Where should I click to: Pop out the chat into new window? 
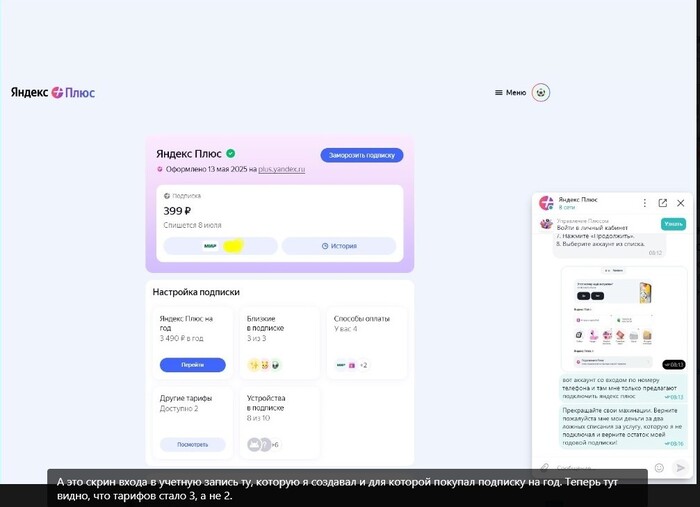pyautogui.click(x=662, y=203)
